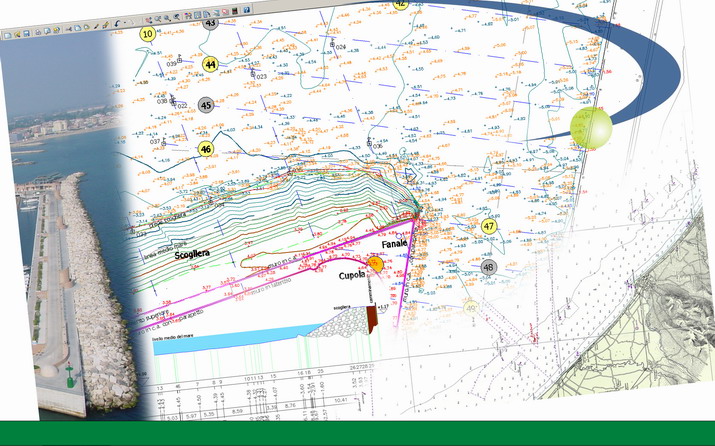This screenshot has width=715, height=446.
Task: Click the Undo arrow icon
Action: (x=117, y=23)
